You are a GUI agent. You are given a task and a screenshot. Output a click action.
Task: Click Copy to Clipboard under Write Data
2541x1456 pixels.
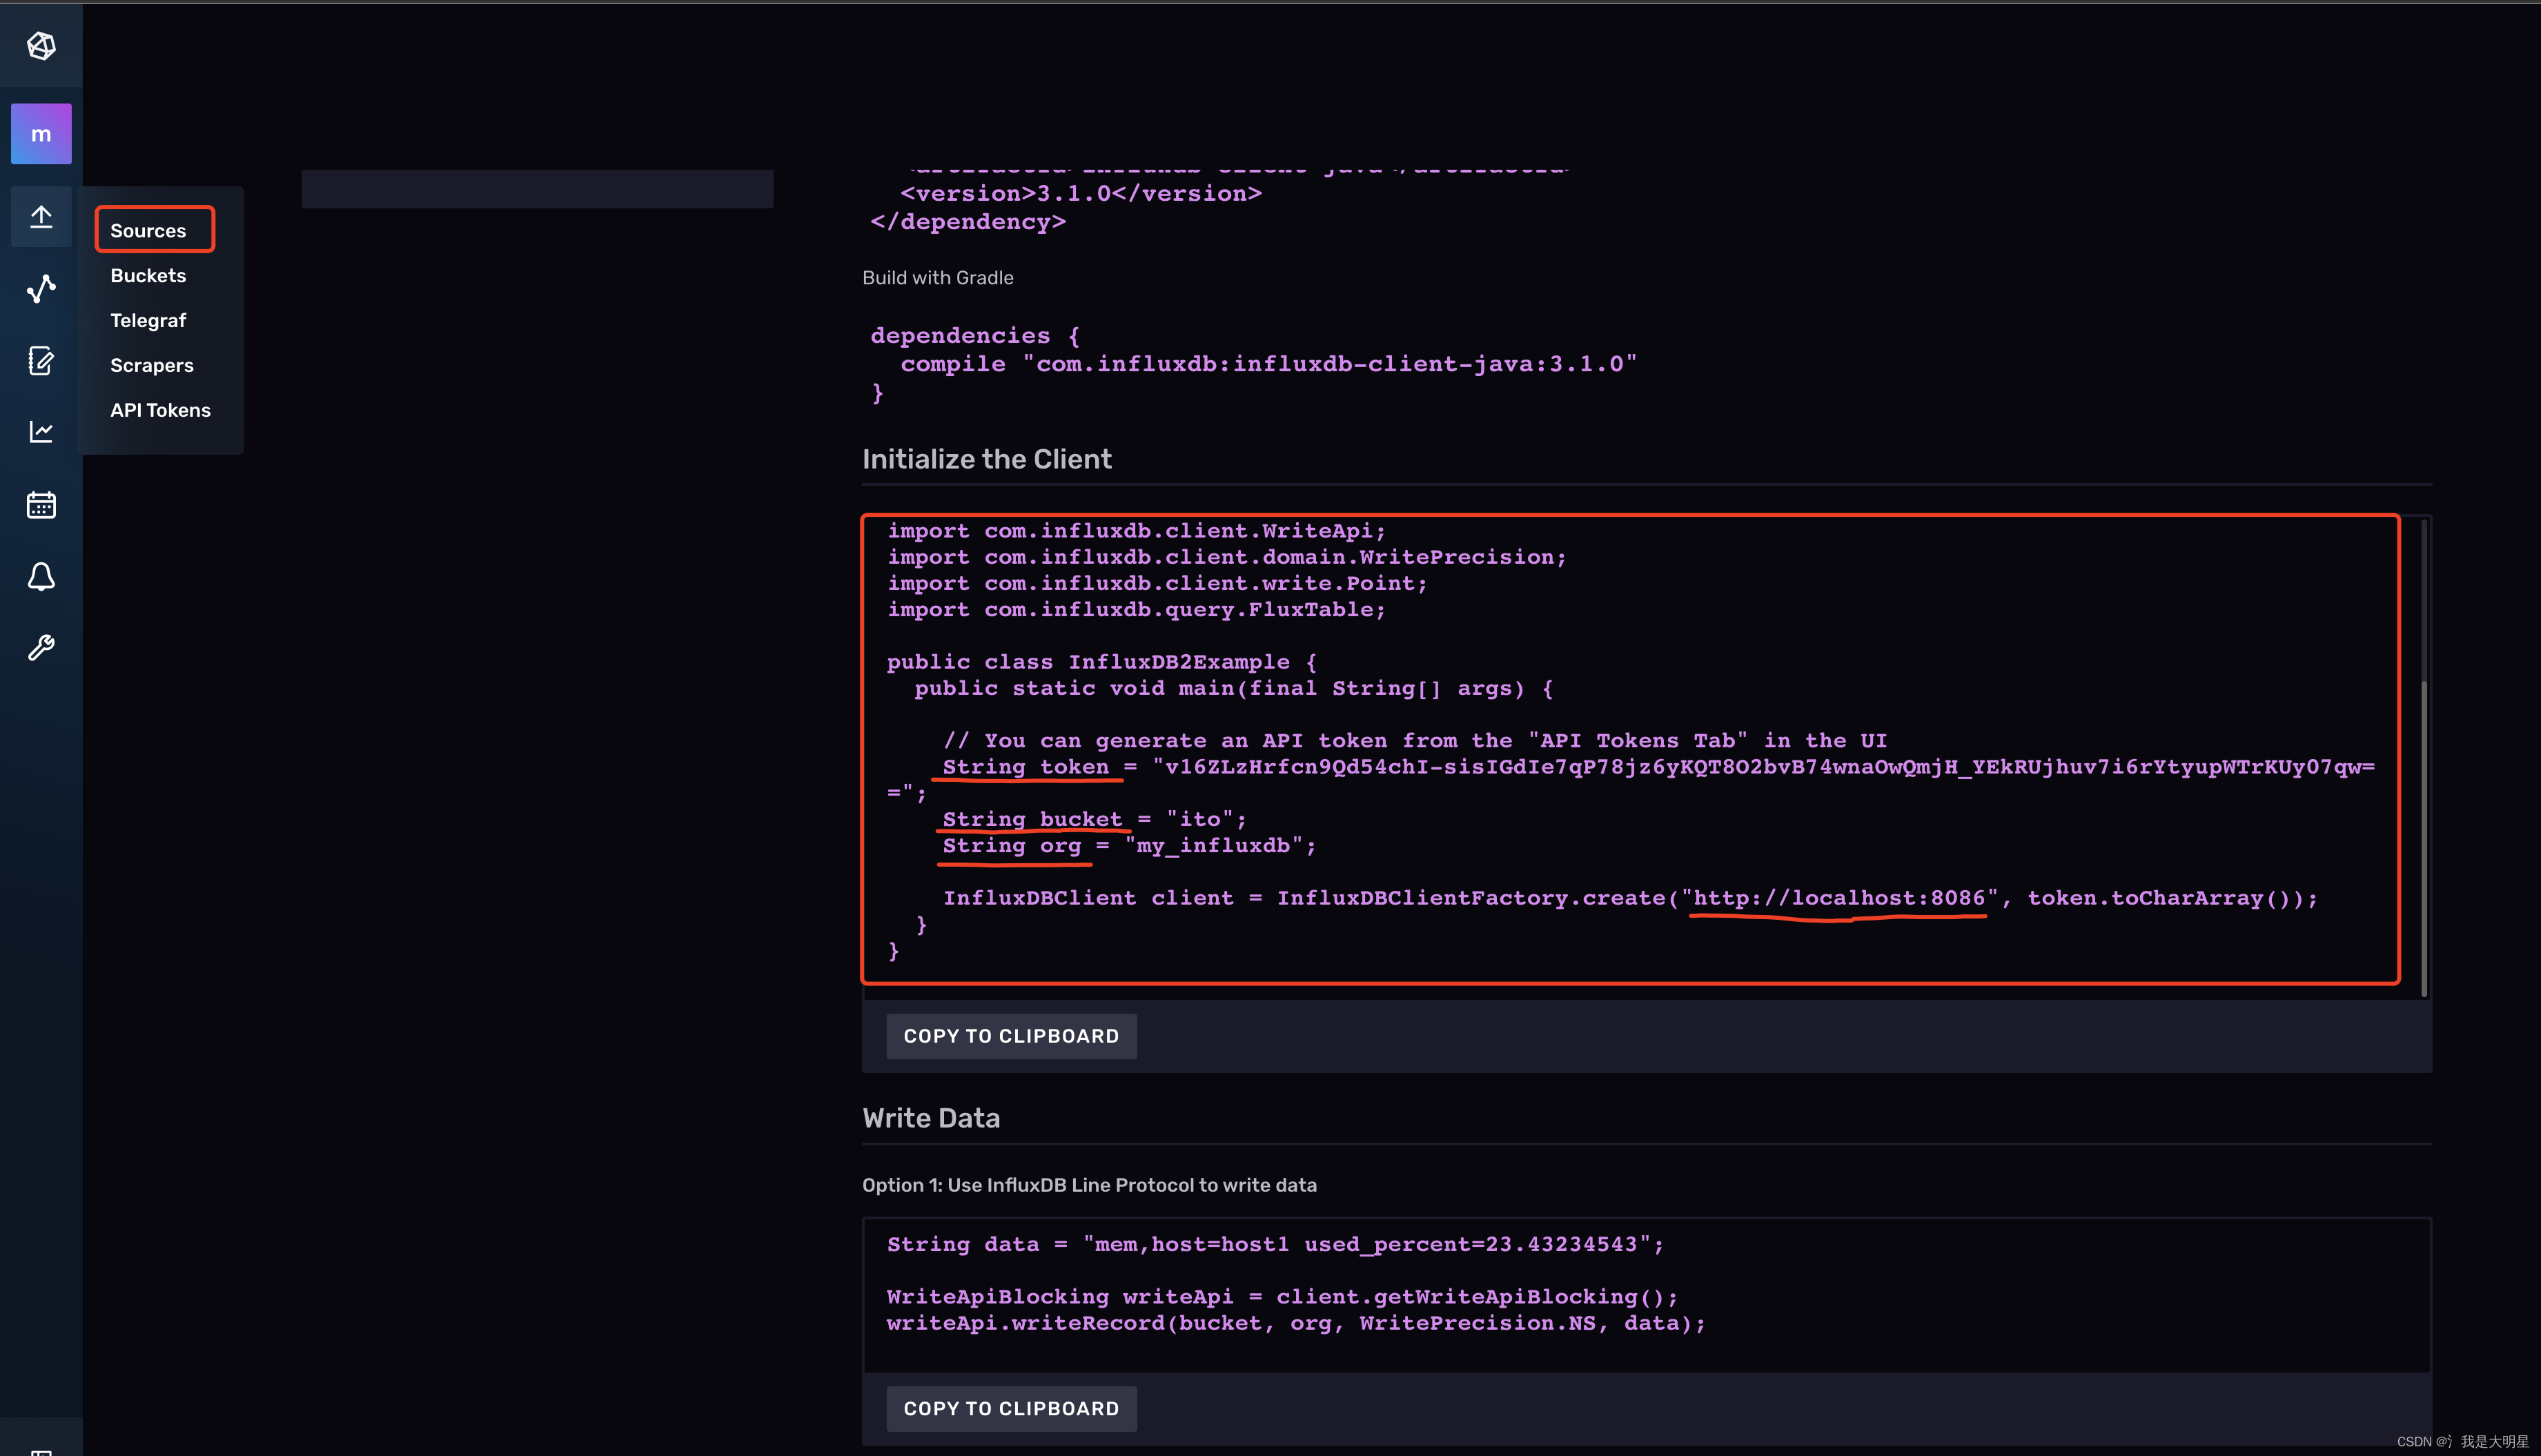1011,1408
